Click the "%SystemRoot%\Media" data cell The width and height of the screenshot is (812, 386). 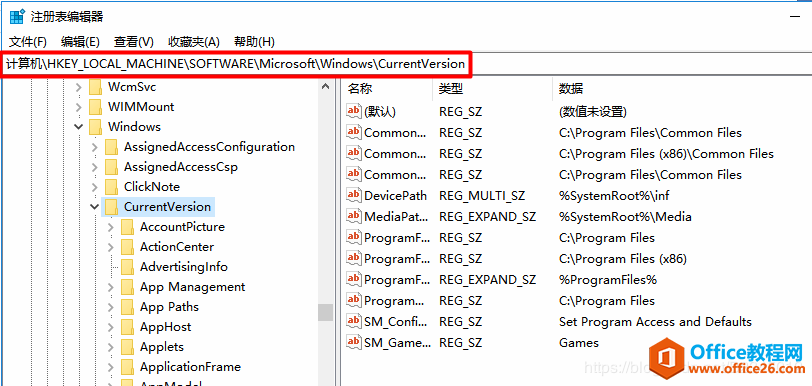(625, 217)
